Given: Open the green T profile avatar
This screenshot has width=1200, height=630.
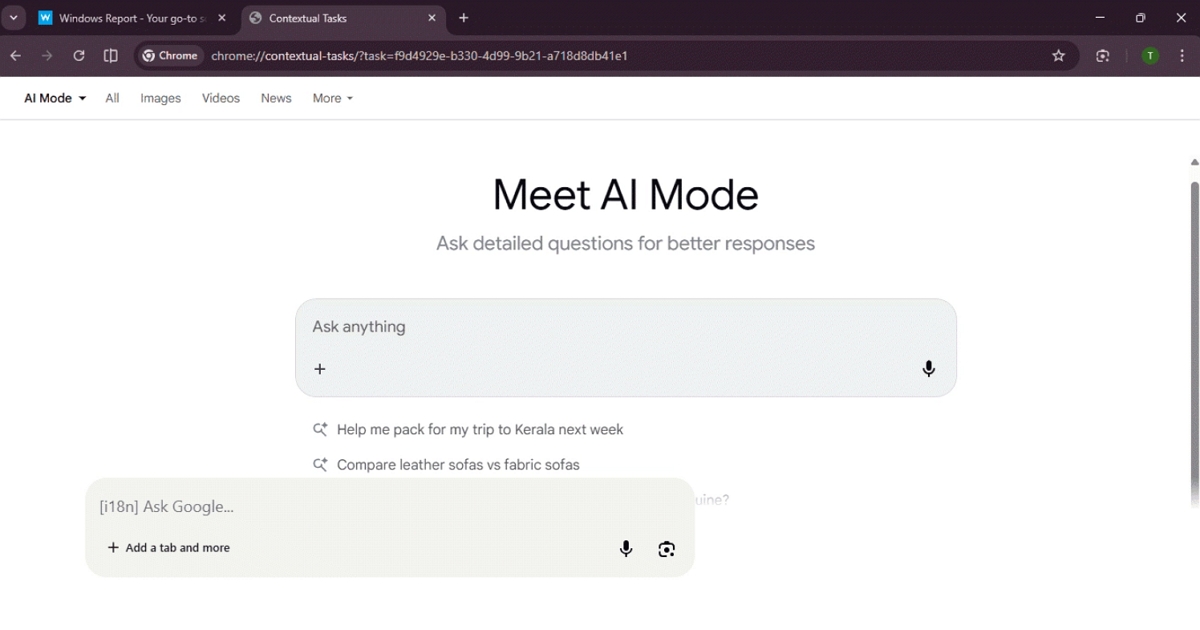Looking at the screenshot, I should (1150, 56).
